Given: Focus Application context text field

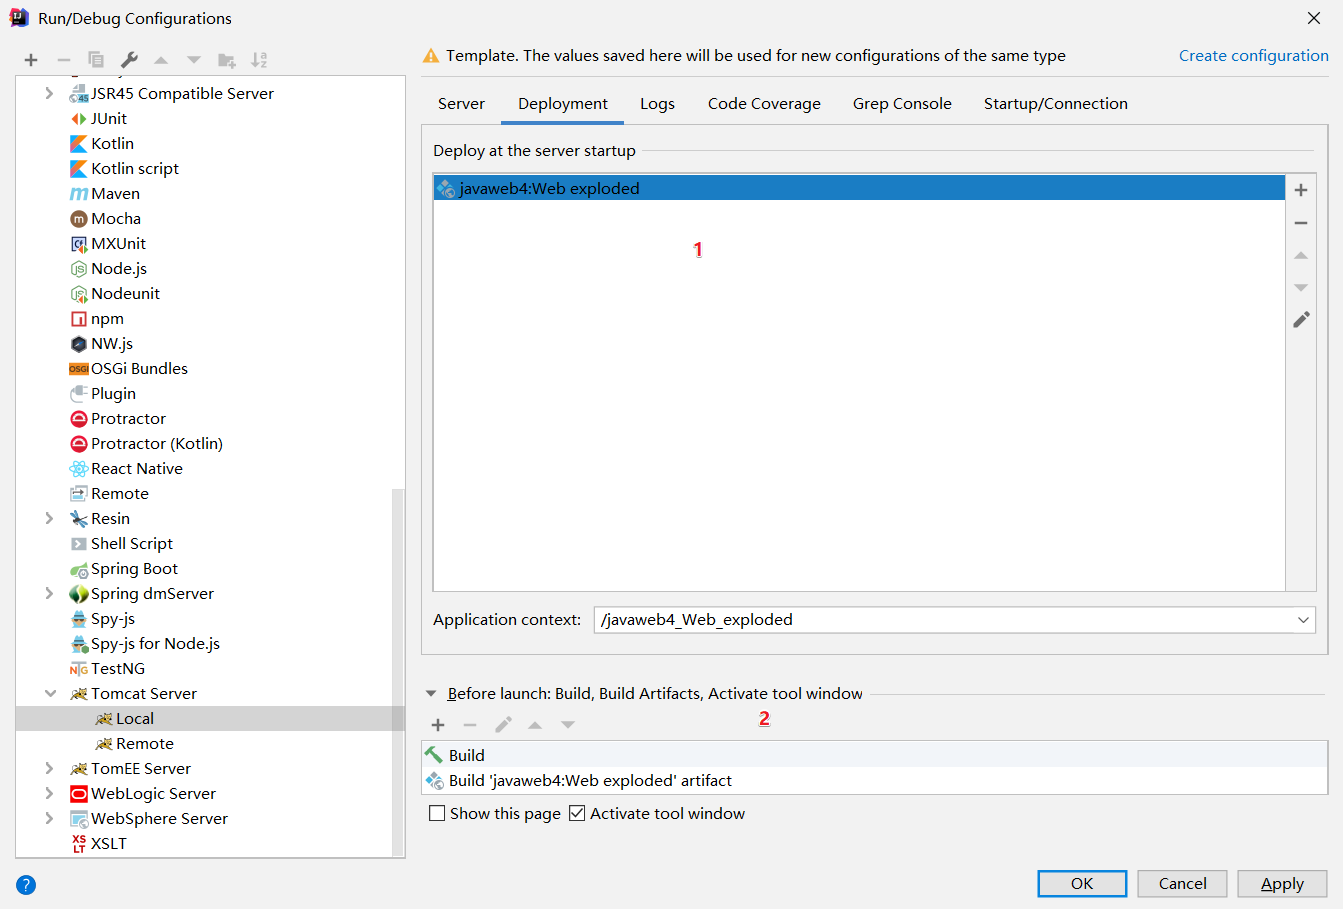Looking at the screenshot, I should pyautogui.click(x=943, y=620).
